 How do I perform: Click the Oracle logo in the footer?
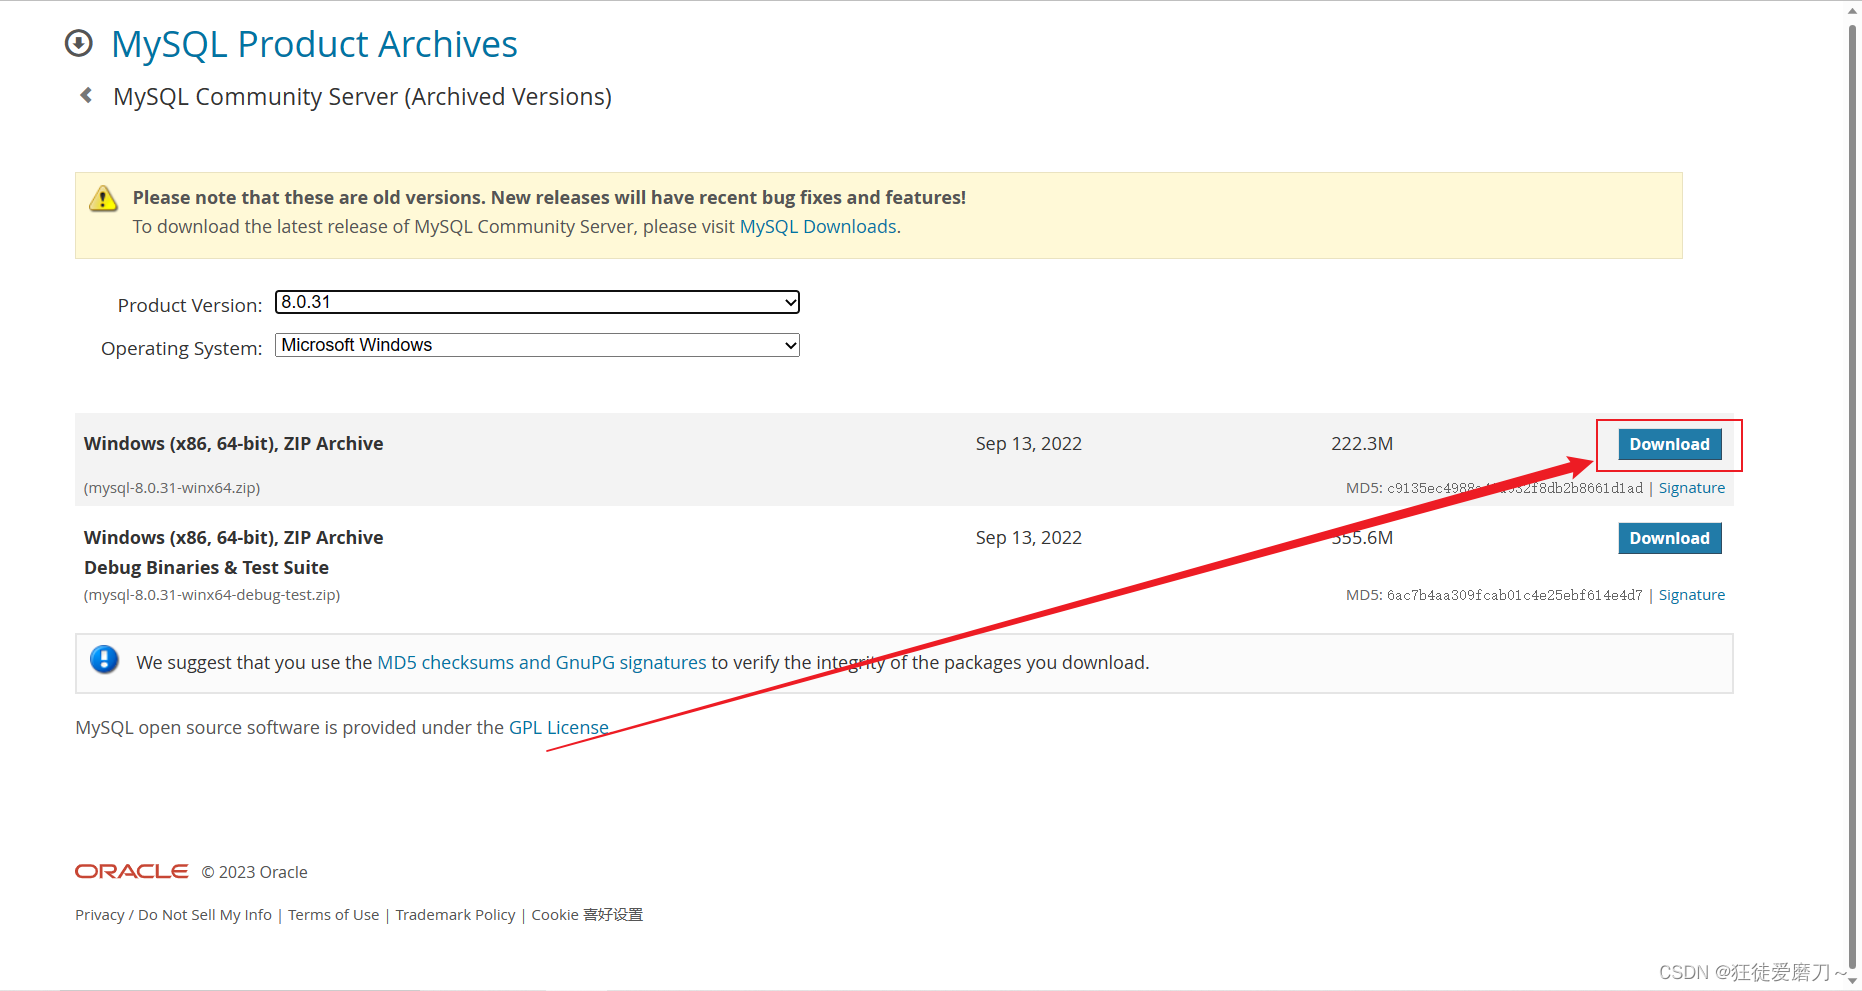coord(131,871)
